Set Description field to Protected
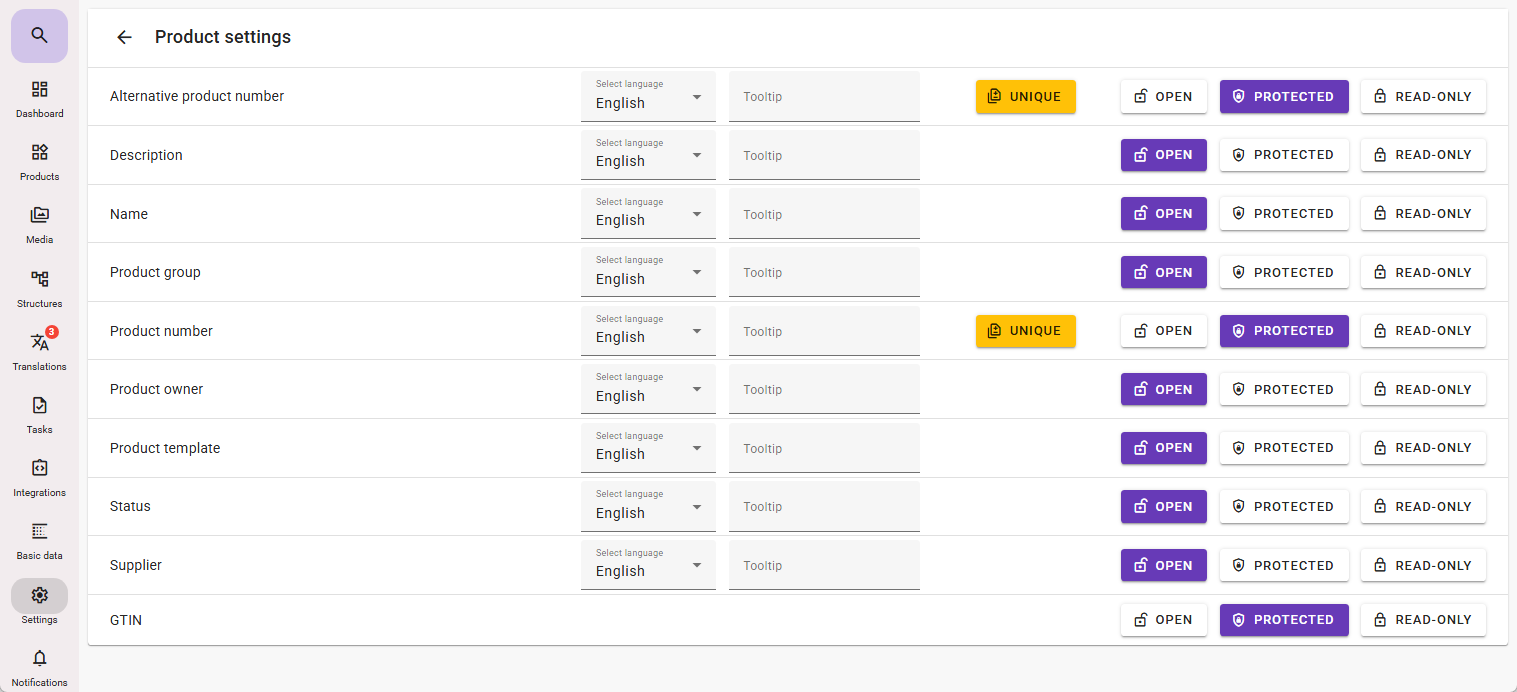Viewport: 1517px width, 692px height. [x=1283, y=155]
